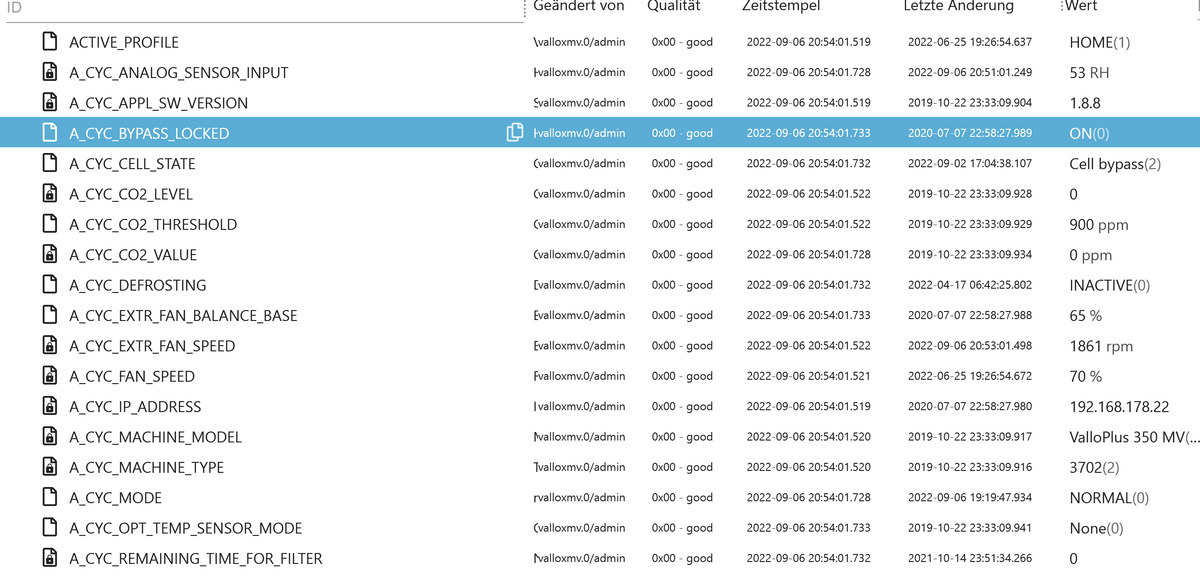1200x576 pixels.
Task: Click the A_CYC_DEFROSTING file icon
Action: [48, 285]
